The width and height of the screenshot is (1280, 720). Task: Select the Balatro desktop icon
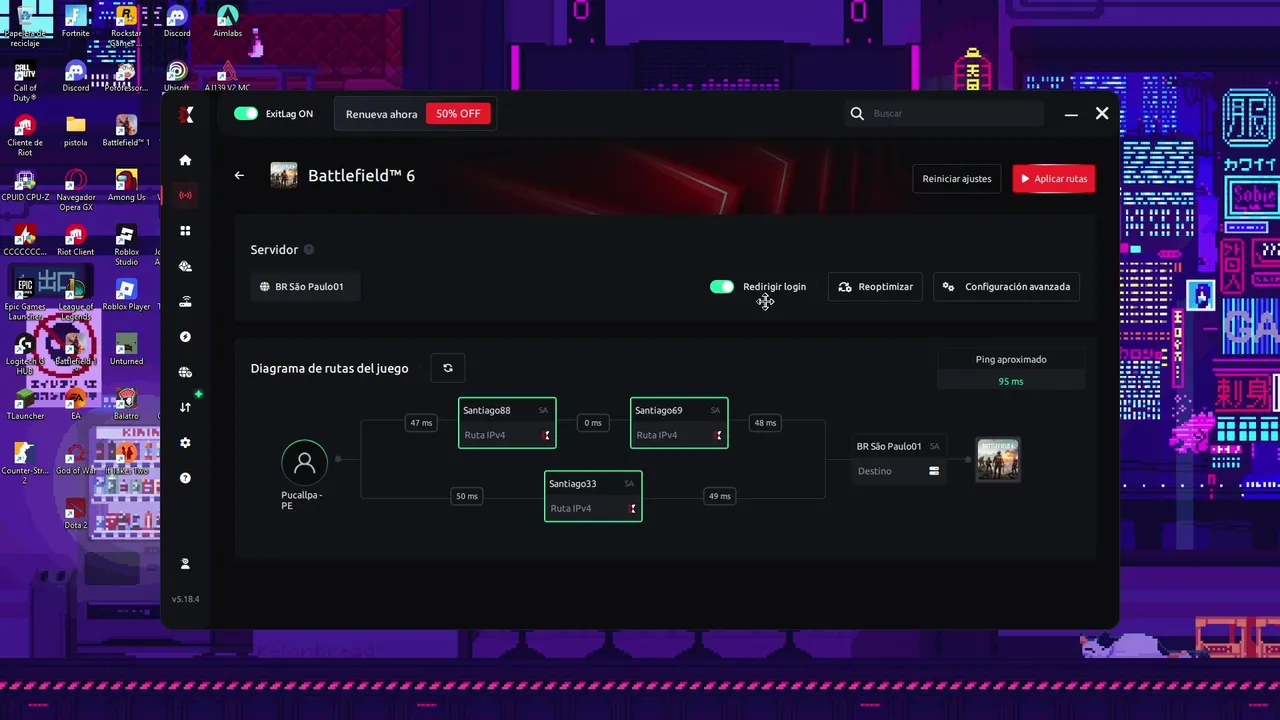[x=126, y=405]
